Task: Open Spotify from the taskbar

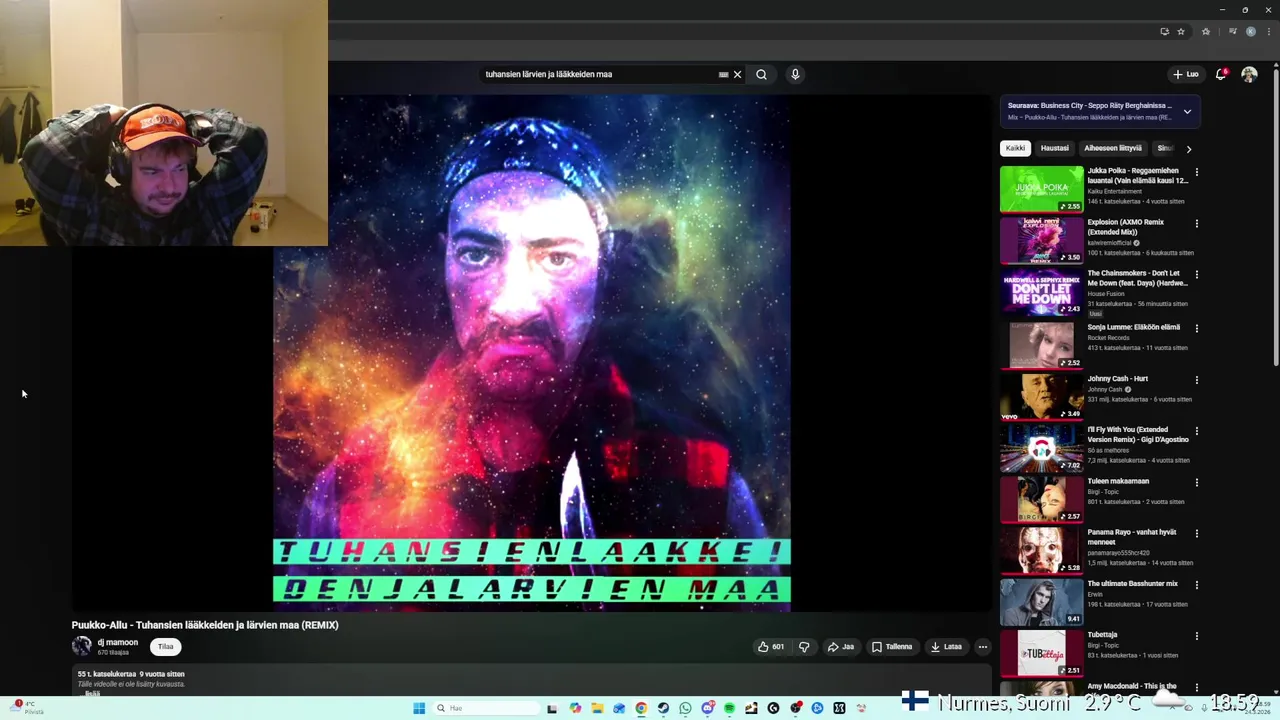Action: point(729,708)
